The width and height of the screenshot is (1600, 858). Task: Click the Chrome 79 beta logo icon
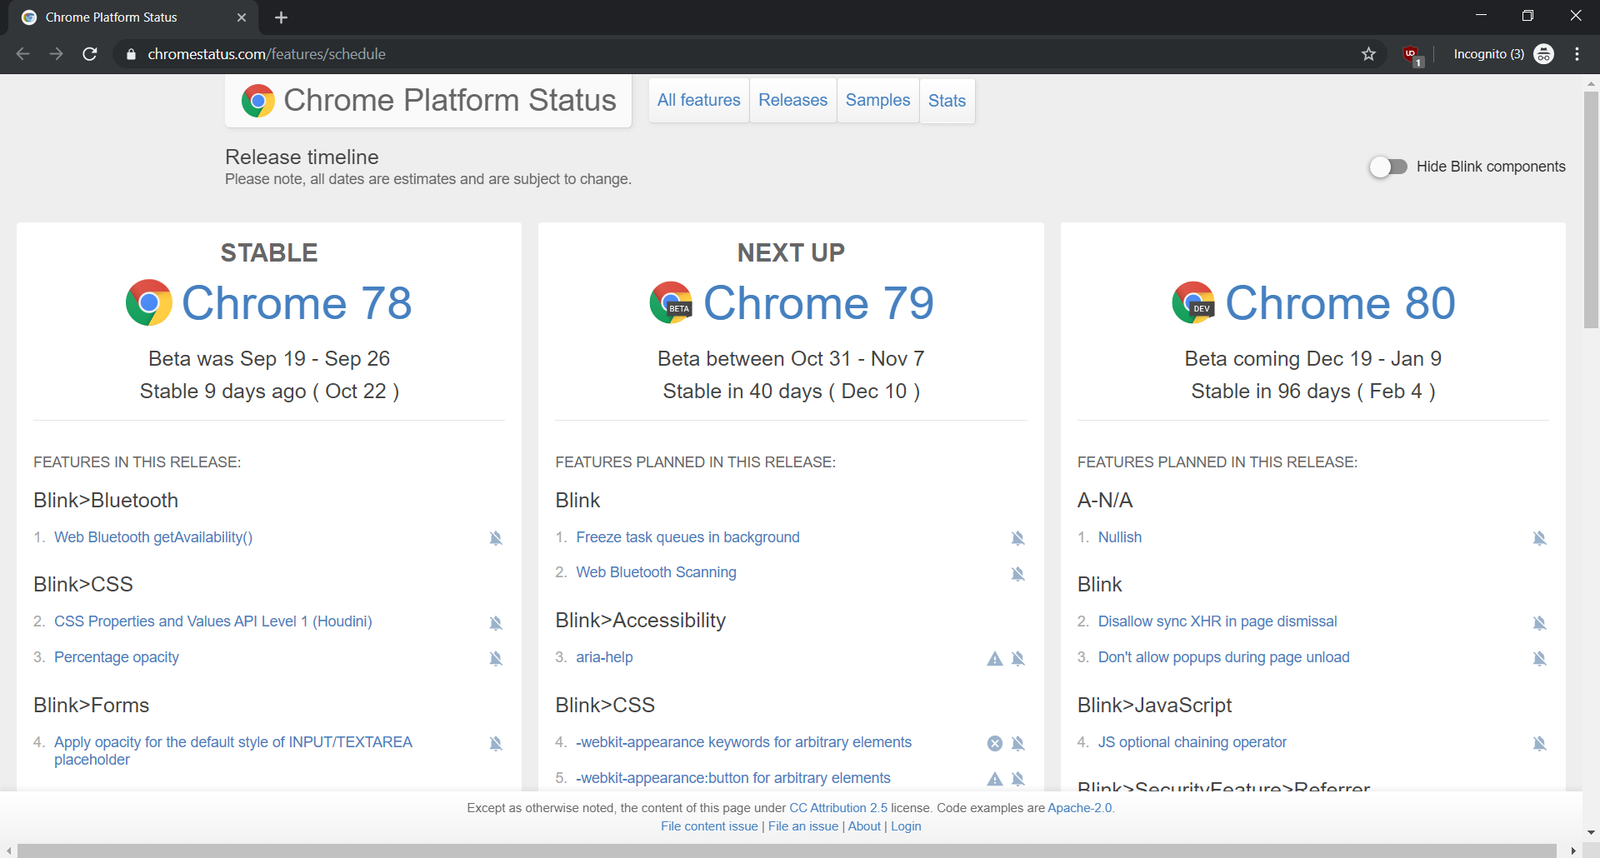(x=671, y=303)
